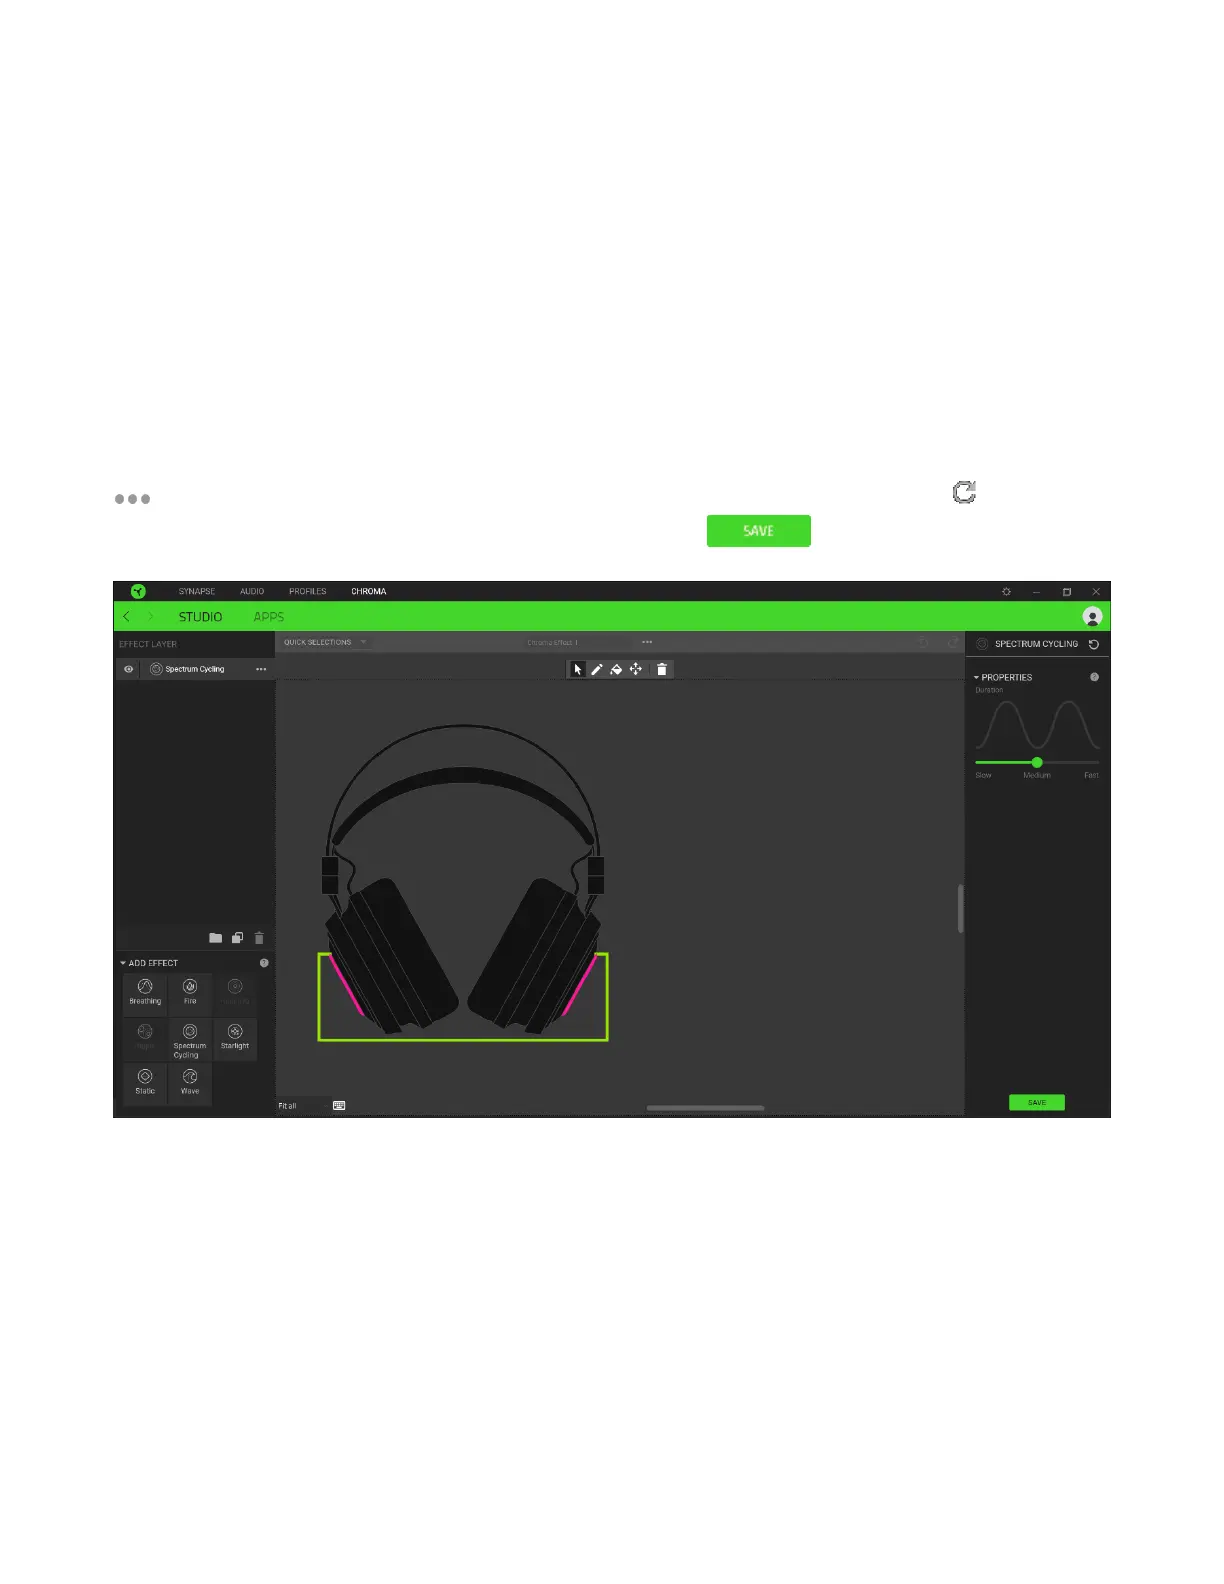Add the Wave effect
The width and height of the screenshot is (1224, 1584).
coord(190,1083)
